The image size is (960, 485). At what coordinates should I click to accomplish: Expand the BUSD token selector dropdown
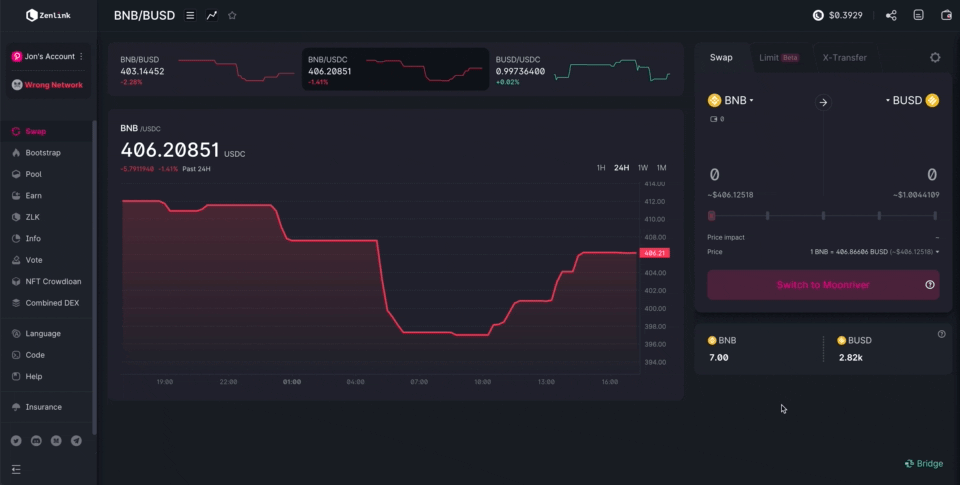[912, 100]
